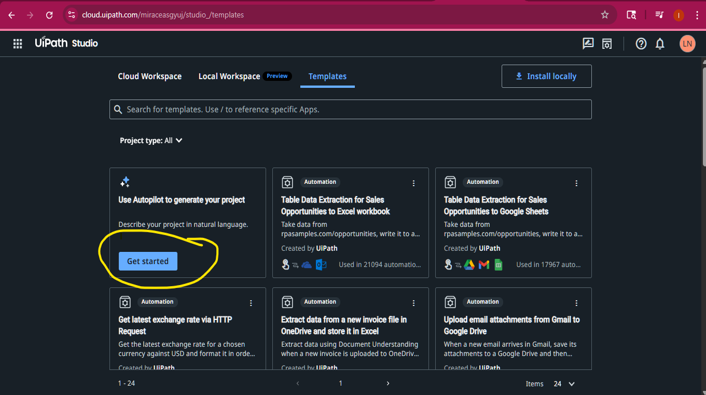This screenshot has height=395, width=706.
Task: Click the search magnifier icon
Action: [118, 109]
